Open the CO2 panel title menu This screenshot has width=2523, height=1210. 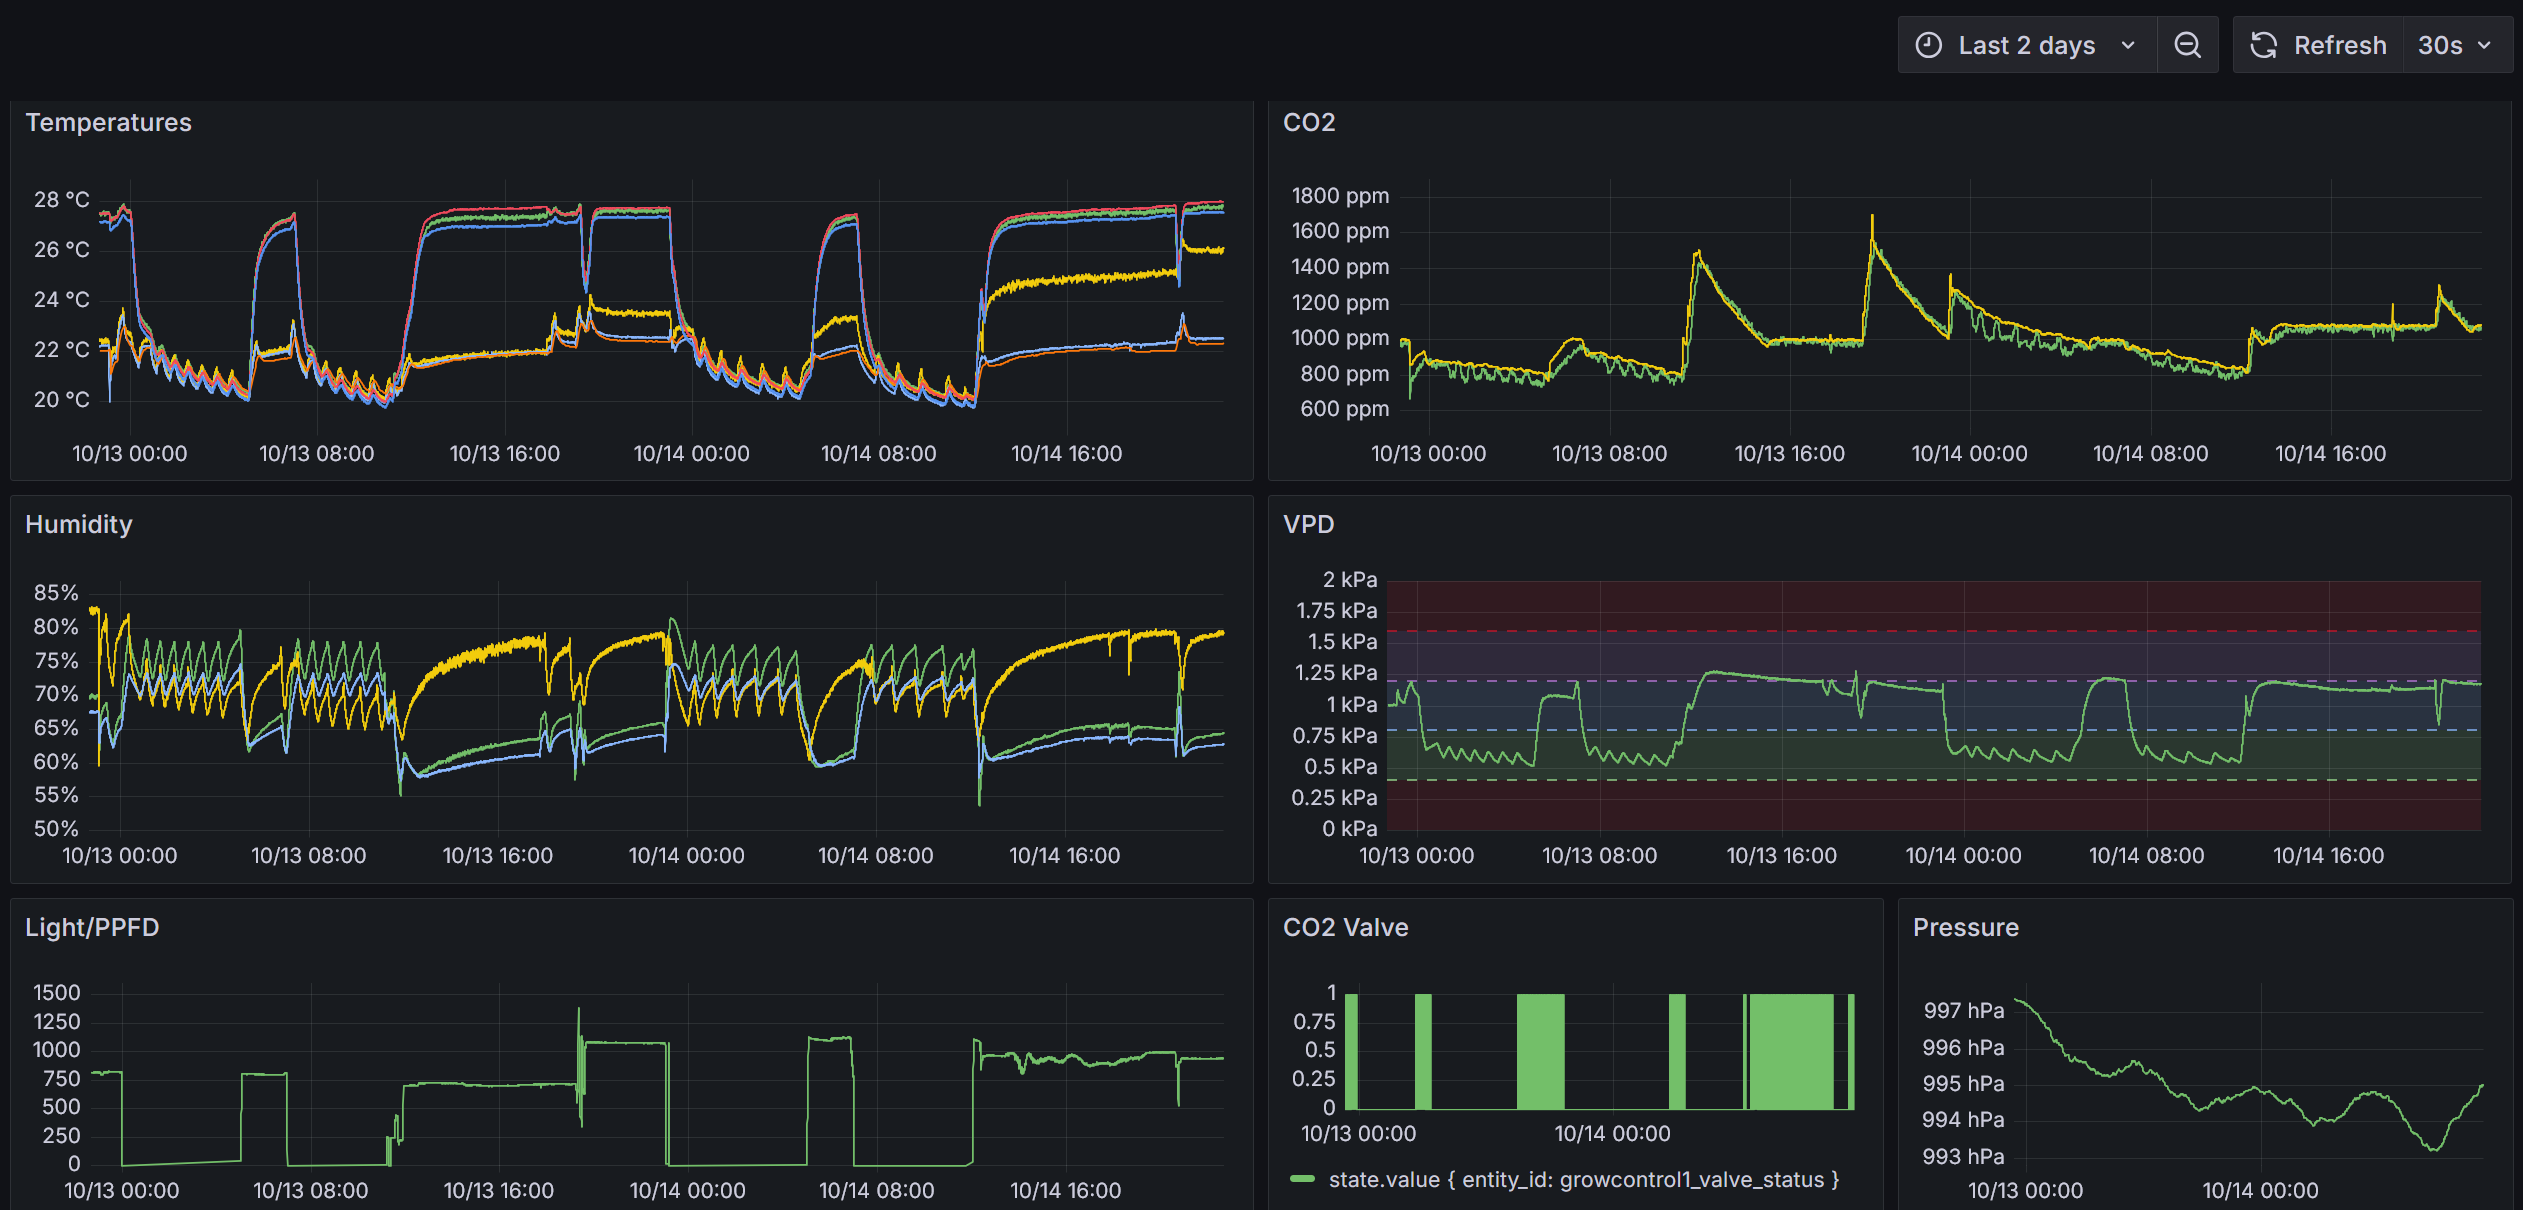1308,122
